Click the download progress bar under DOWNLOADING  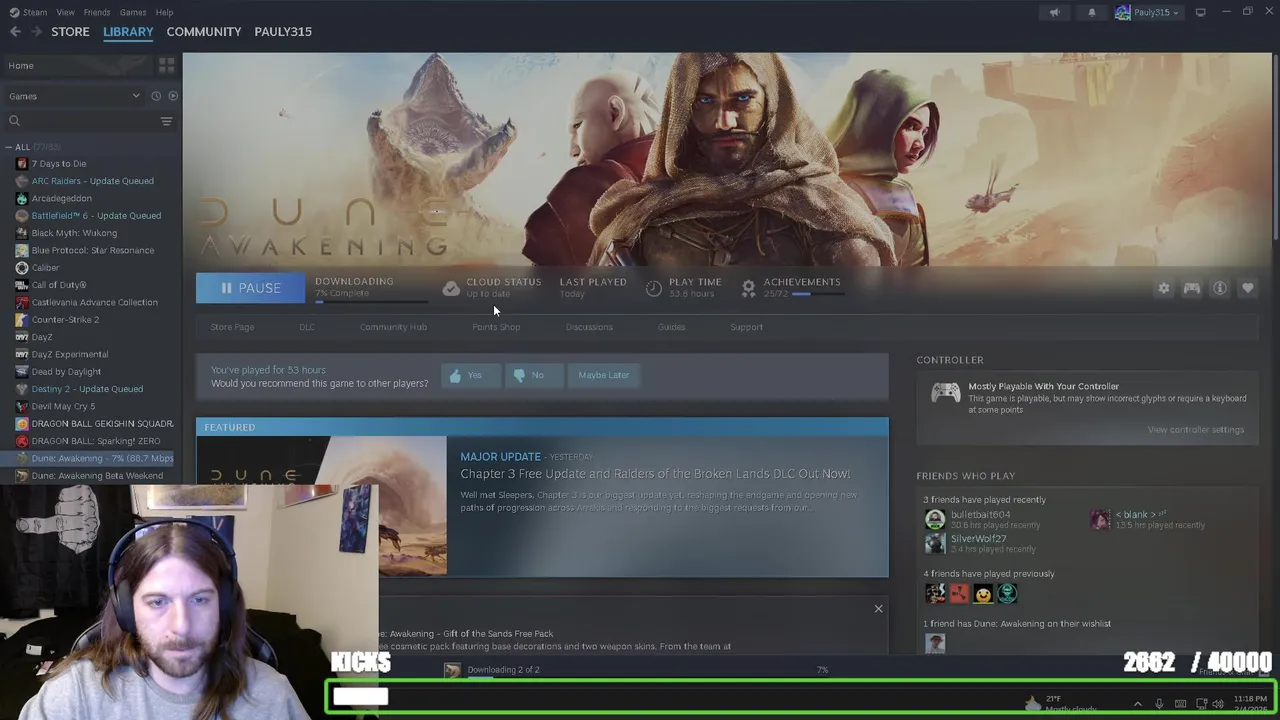(x=371, y=300)
